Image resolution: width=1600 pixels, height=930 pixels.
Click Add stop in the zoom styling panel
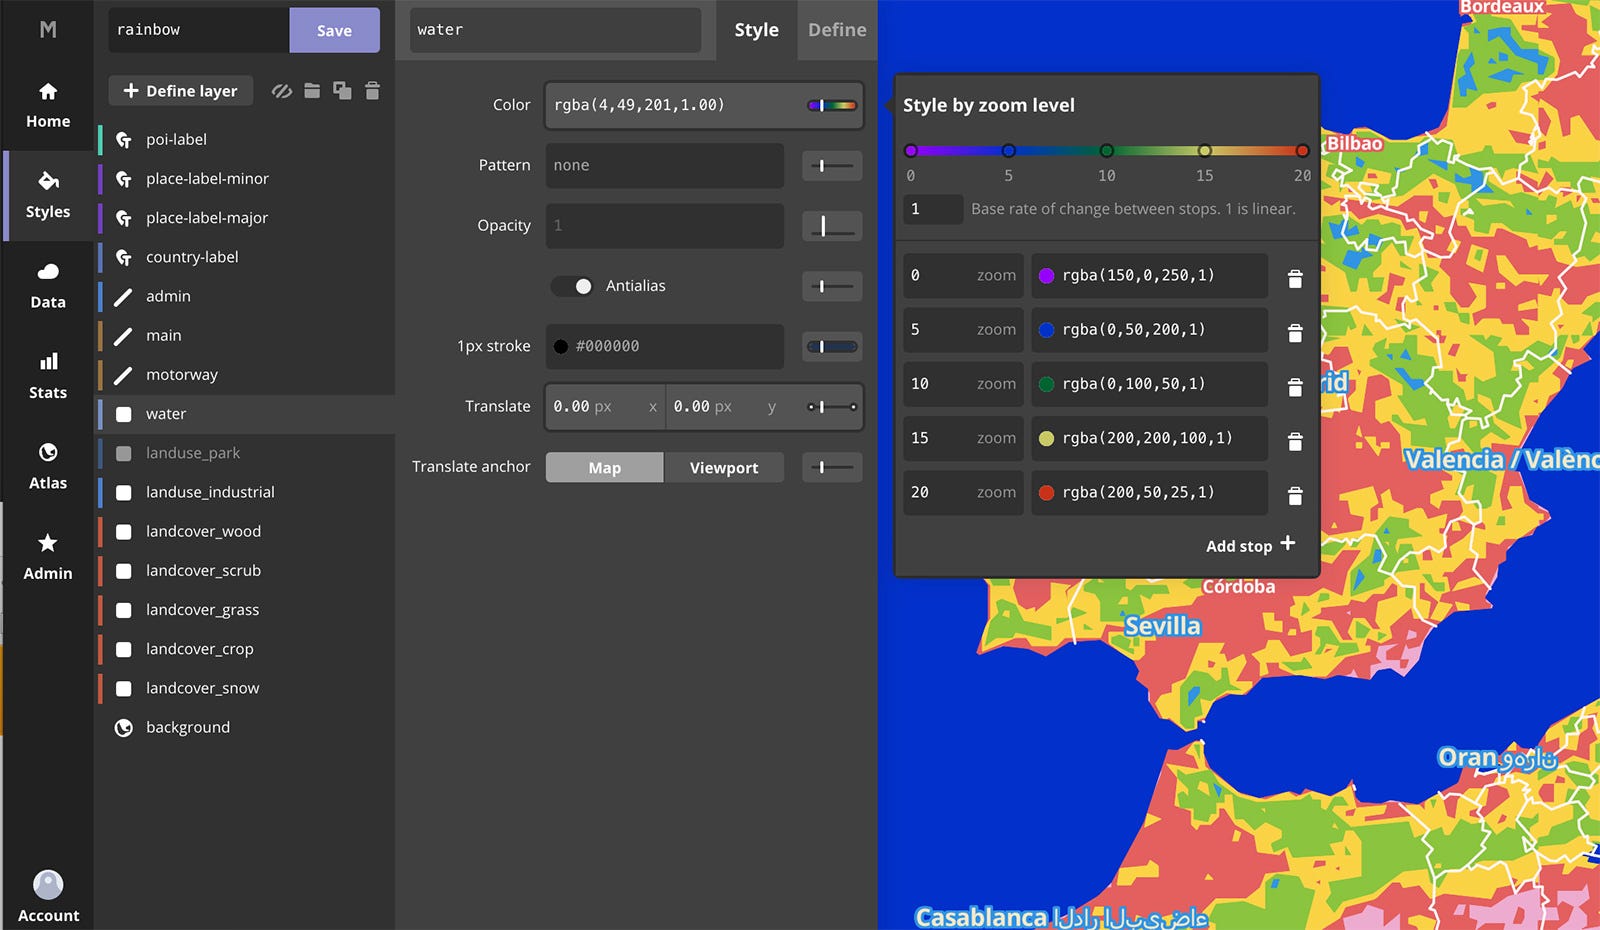1248,545
